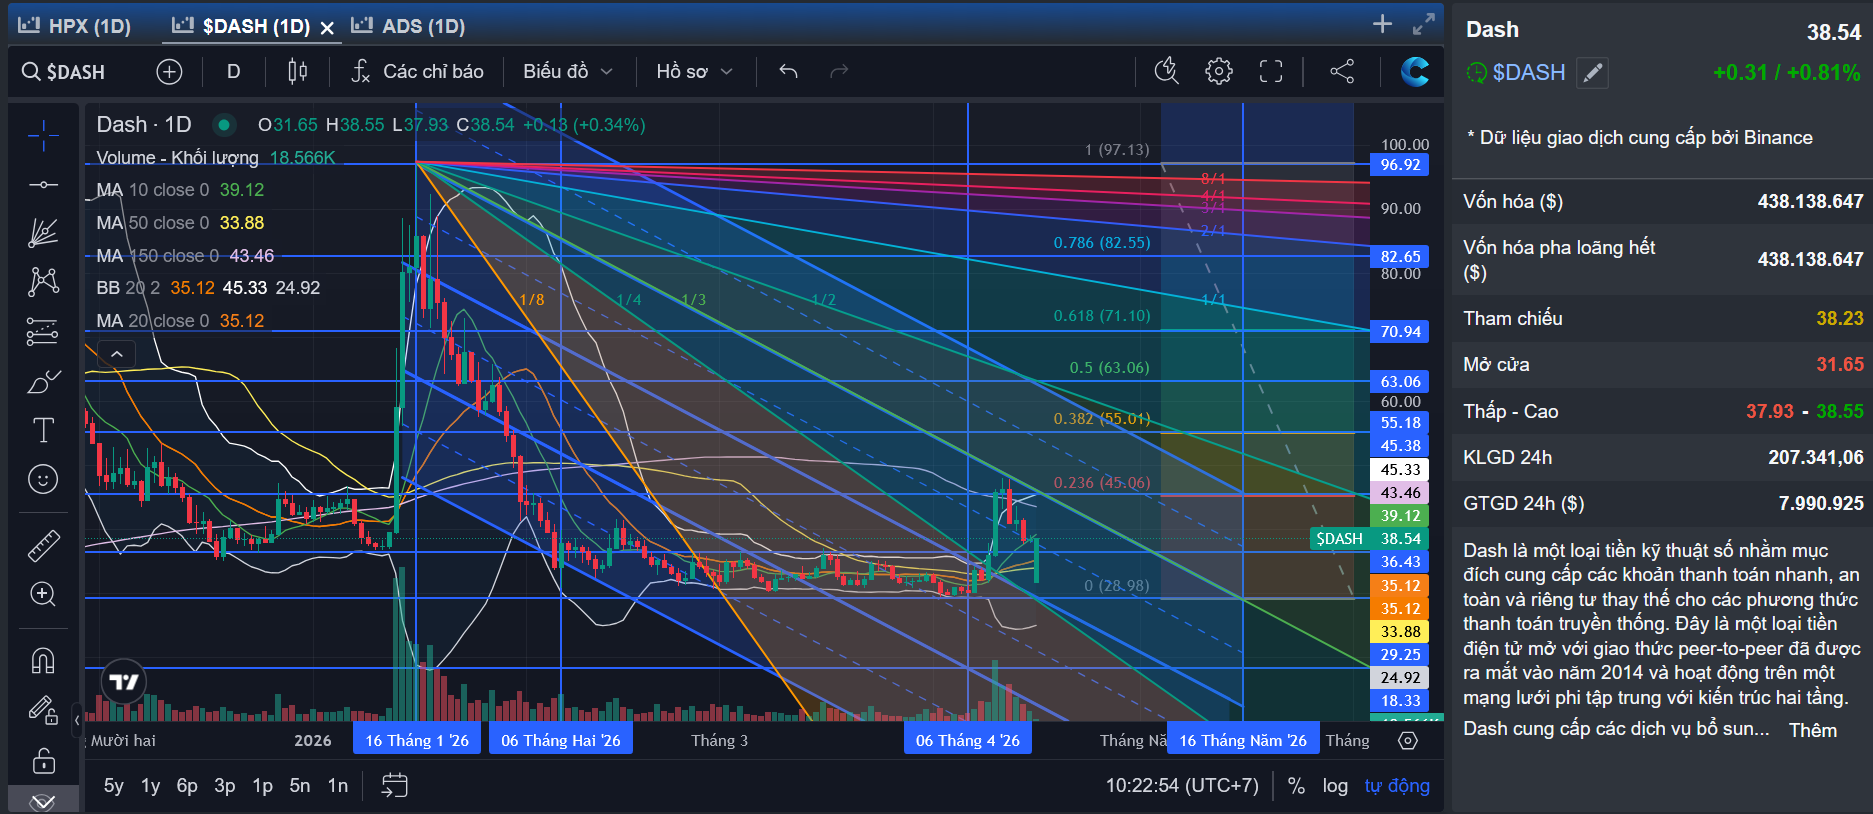The image size is (1873, 814).
Task: Open the time axis settings gear
Action: click(x=1408, y=741)
